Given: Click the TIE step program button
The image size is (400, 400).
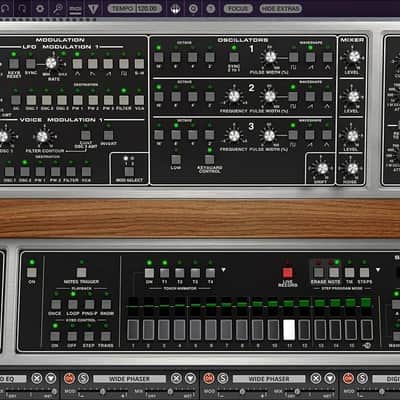Looking at the screenshot, I should (x=349, y=272).
